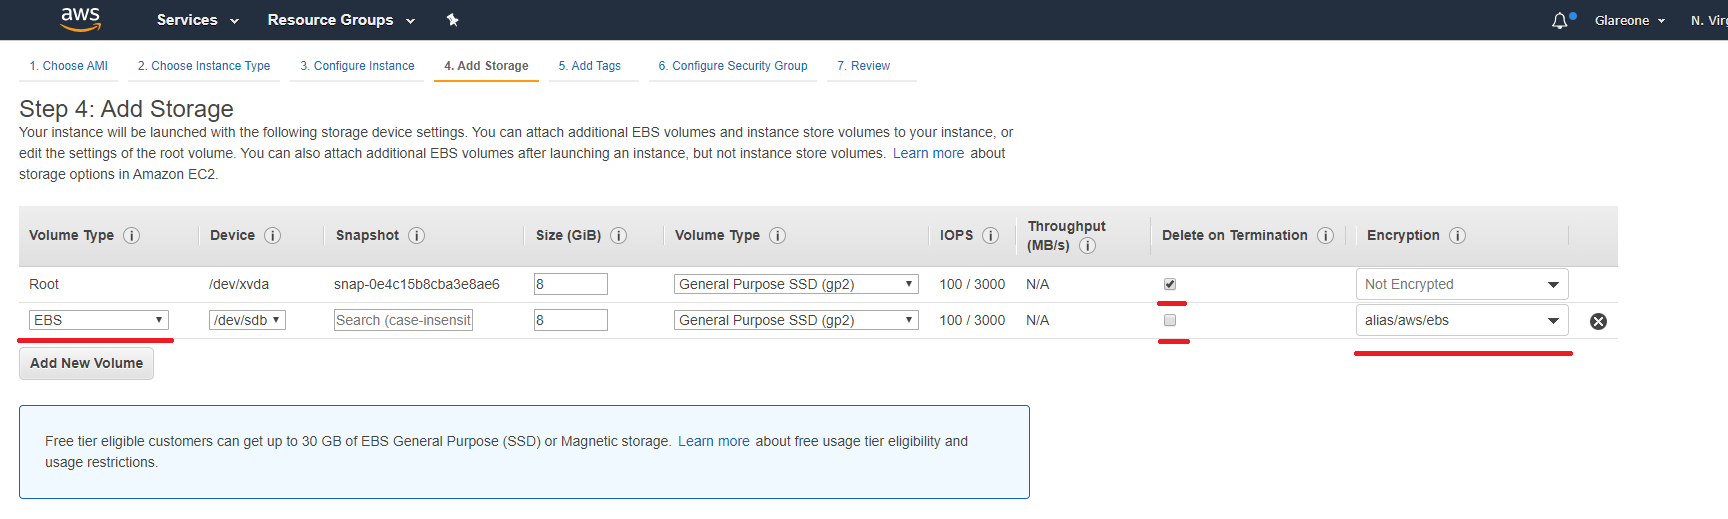Open the N. Virginia region selector

(1709, 20)
